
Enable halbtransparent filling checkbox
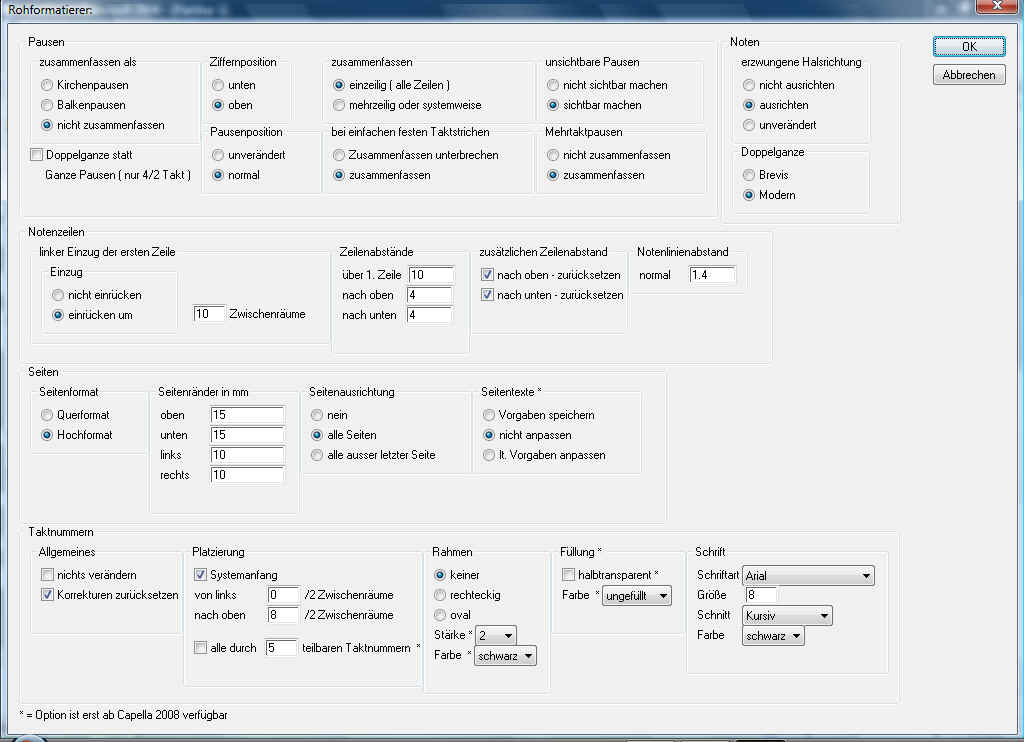click(569, 575)
